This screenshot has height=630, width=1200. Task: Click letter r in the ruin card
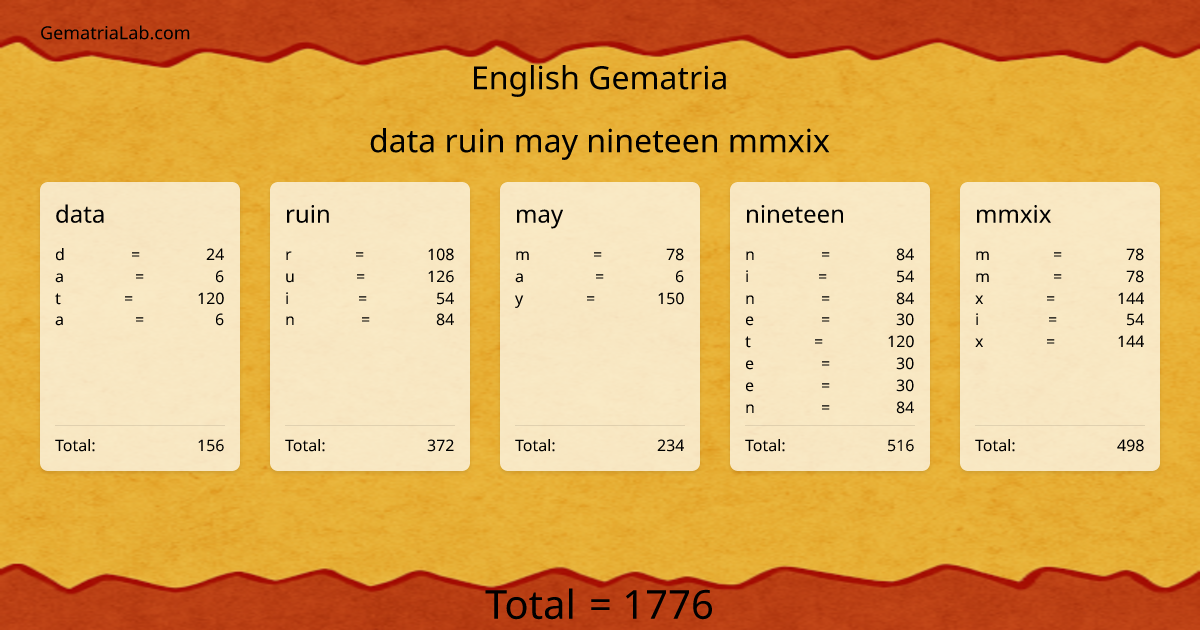(288, 255)
